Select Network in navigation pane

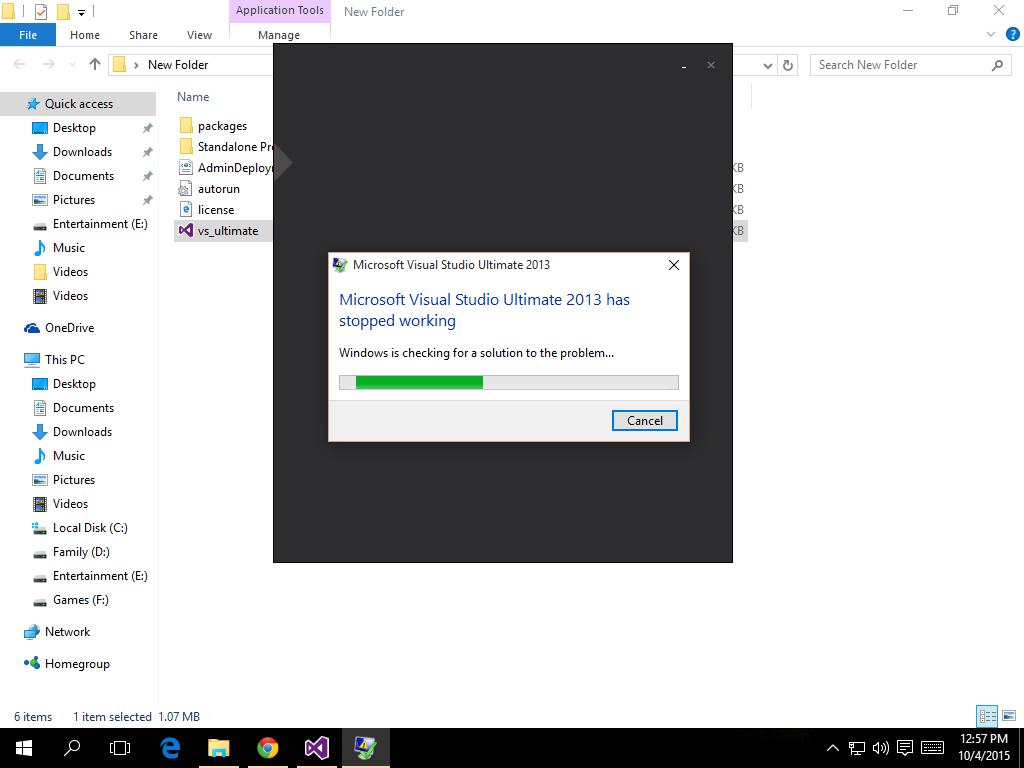(x=67, y=632)
